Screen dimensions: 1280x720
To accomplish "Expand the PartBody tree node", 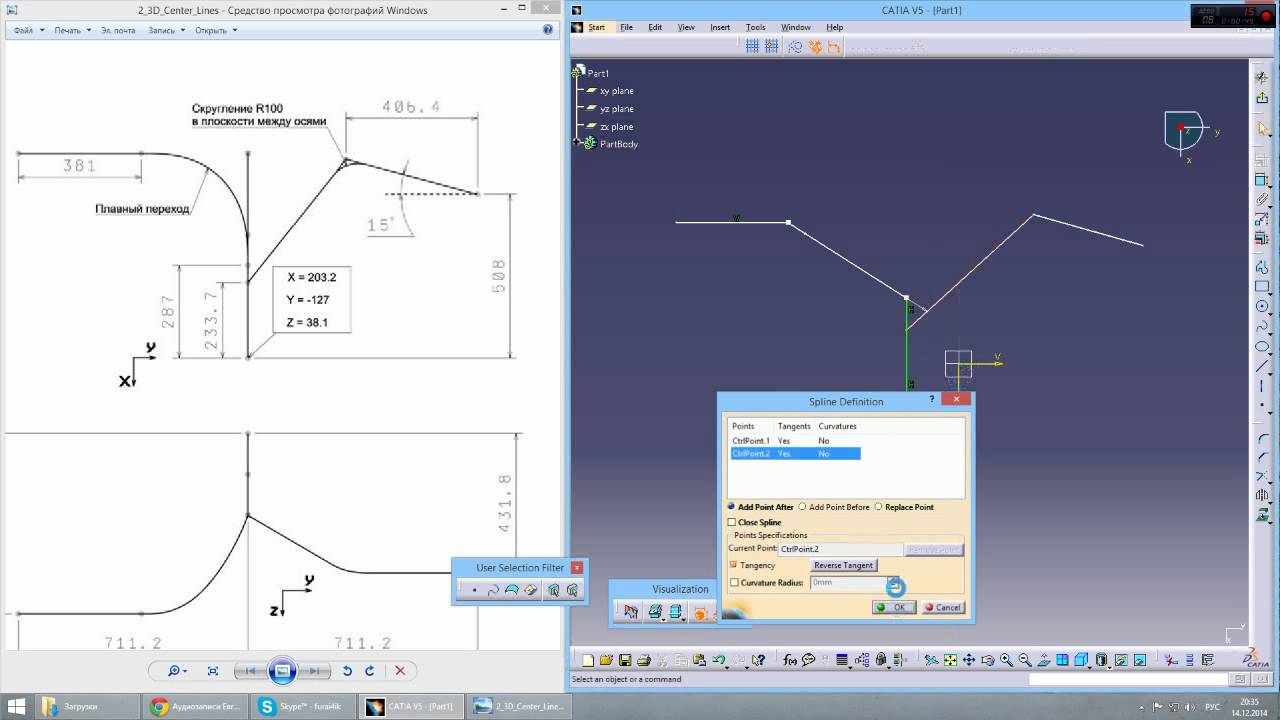I will [x=577, y=143].
